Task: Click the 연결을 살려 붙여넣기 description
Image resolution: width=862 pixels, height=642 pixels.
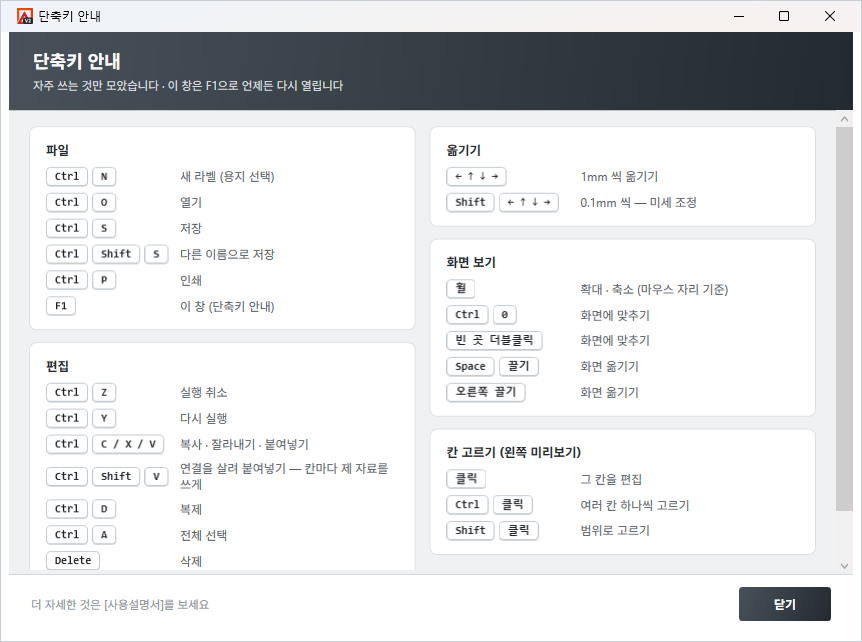Action: click(284, 476)
